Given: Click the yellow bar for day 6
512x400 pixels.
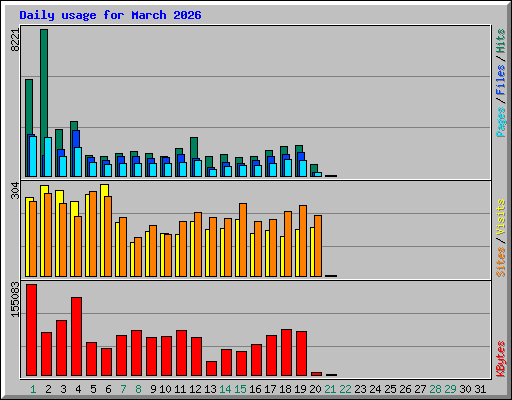Looking at the screenshot, I should (x=104, y=191).
